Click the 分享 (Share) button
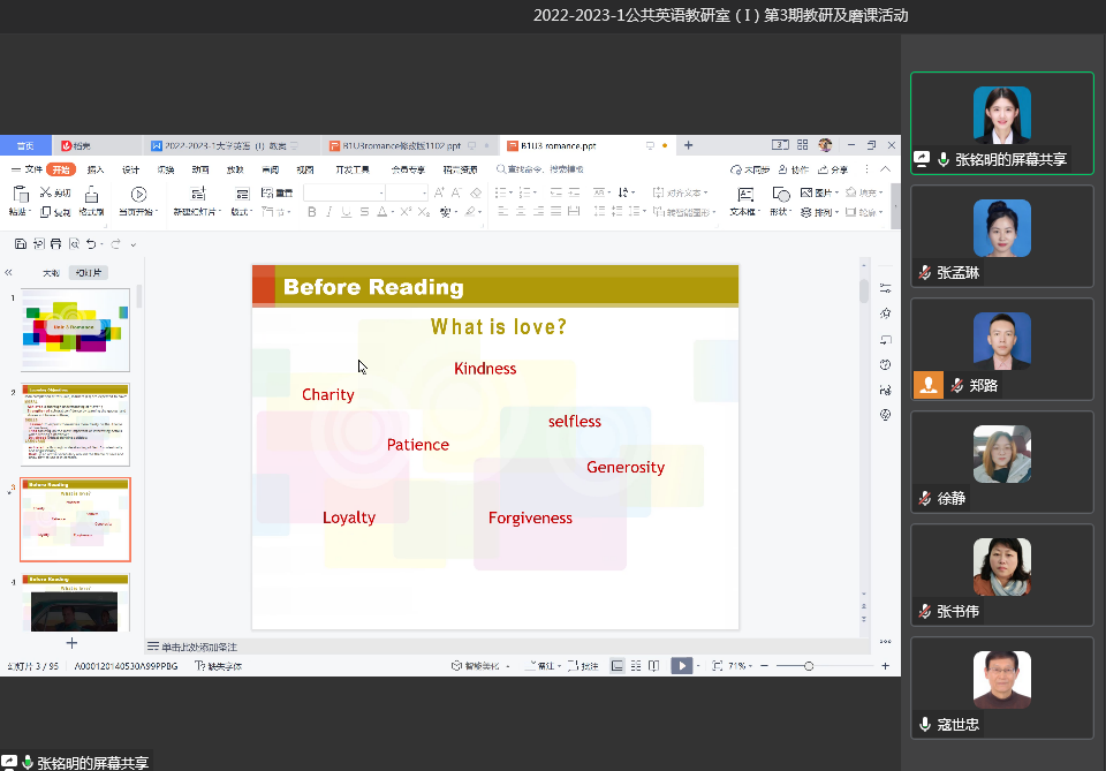 click(x=833, y=170)
